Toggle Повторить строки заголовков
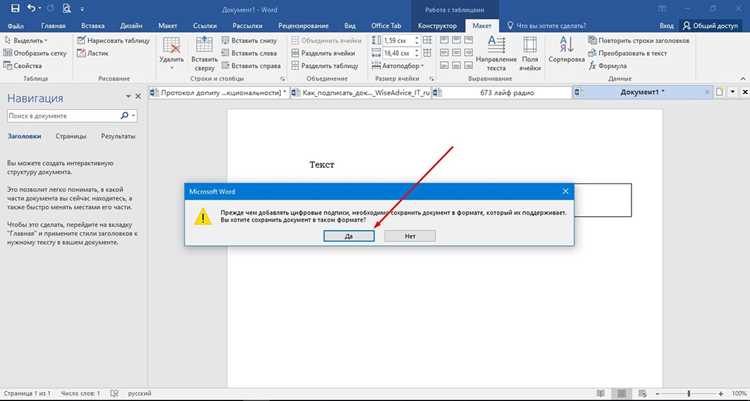 tap(639, 41)
